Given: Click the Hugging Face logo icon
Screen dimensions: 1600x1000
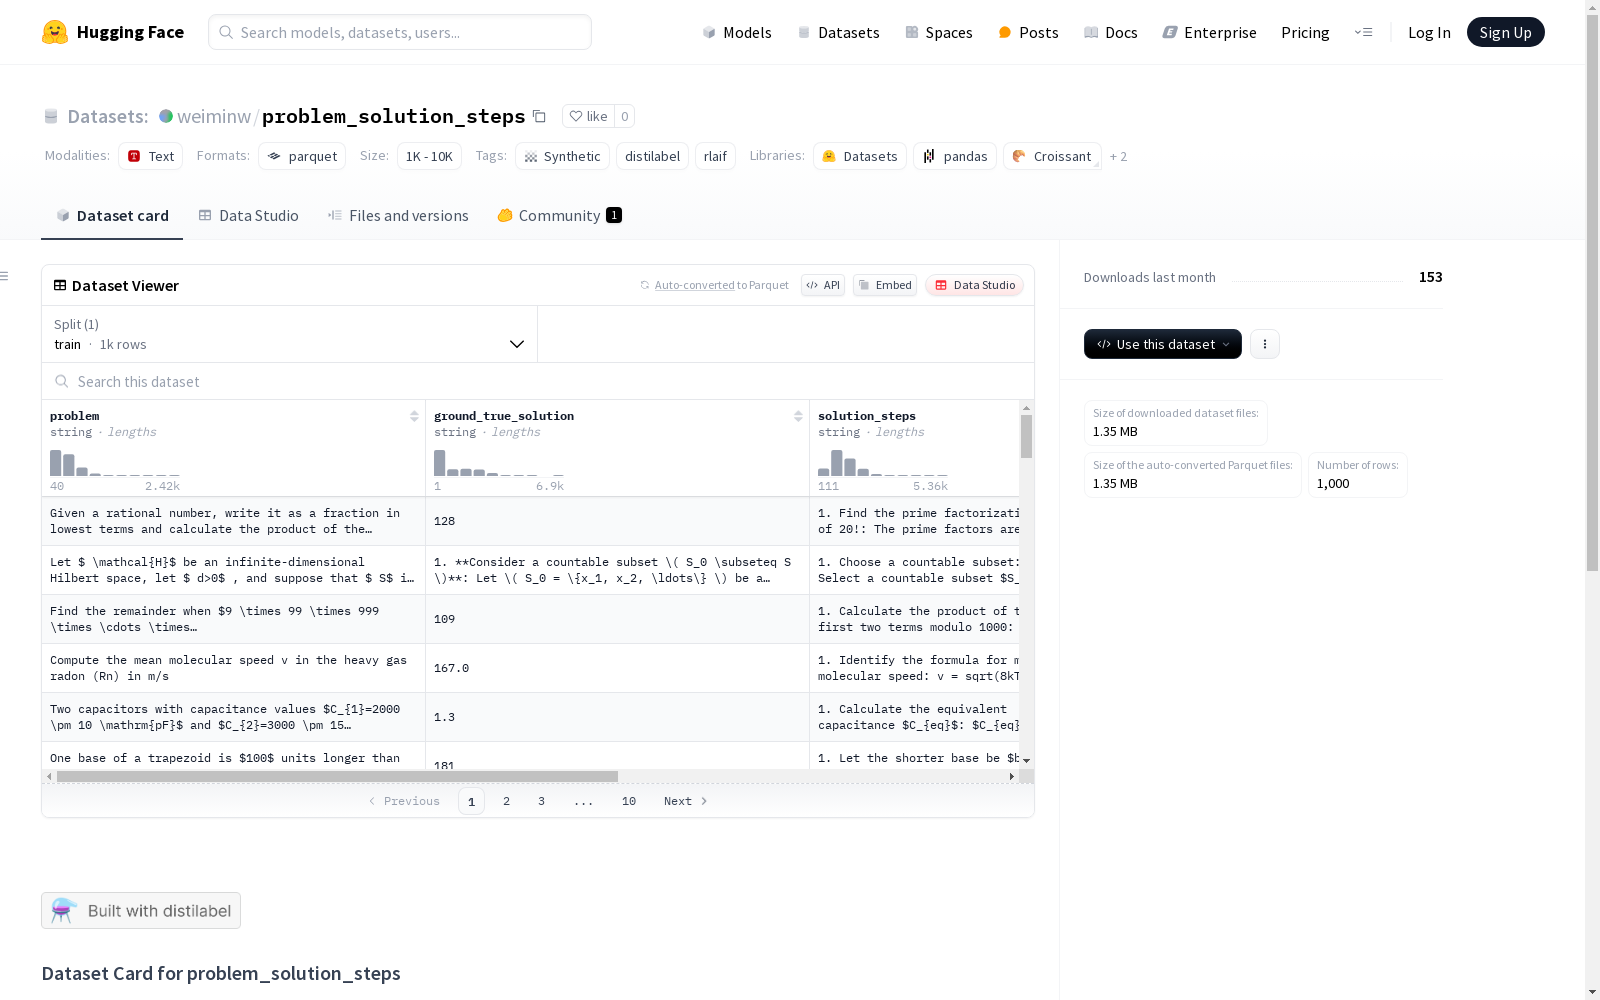Looking at the screenshot, I should 55,32.
